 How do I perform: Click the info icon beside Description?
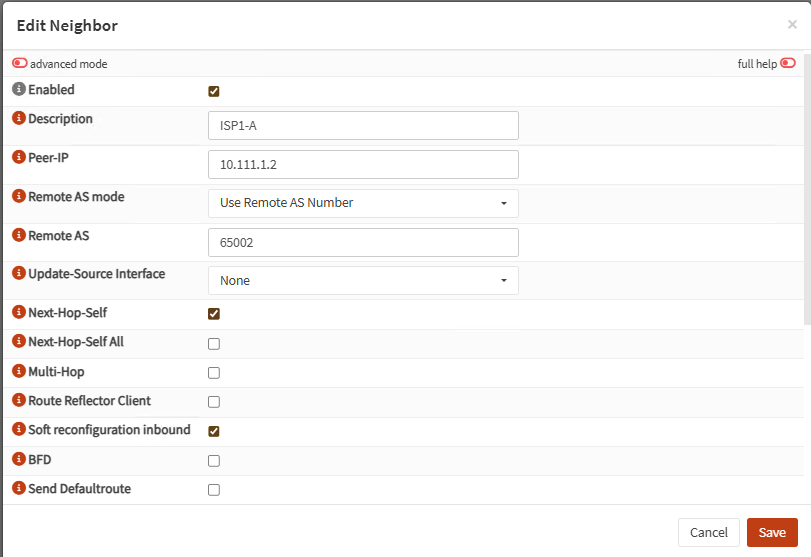click(x=18, y=119)
